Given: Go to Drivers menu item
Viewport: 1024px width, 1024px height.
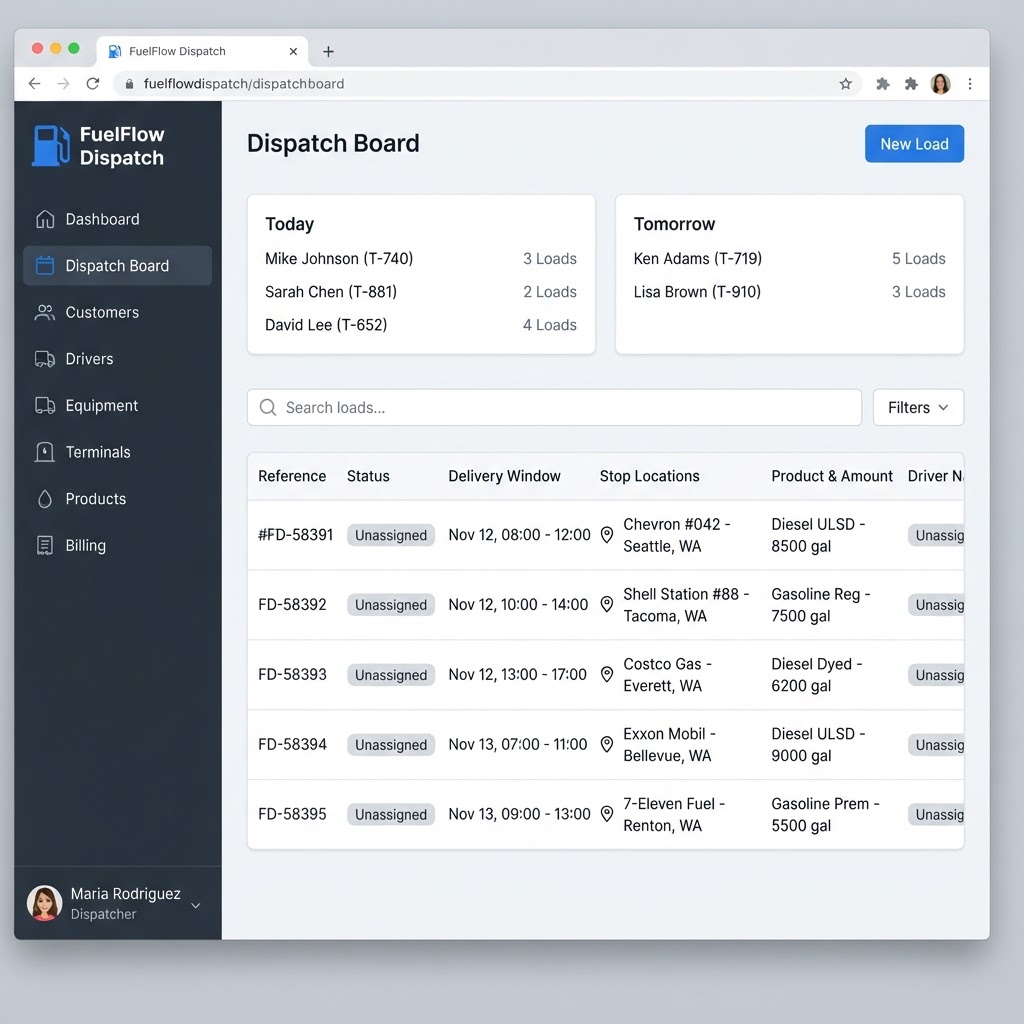Looking at the screenshot, I should (118, 359).
